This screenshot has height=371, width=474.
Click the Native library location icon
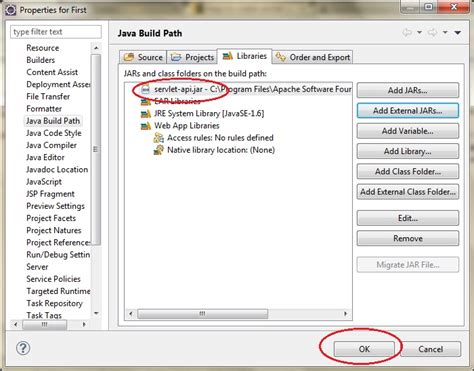coord(159,150)
